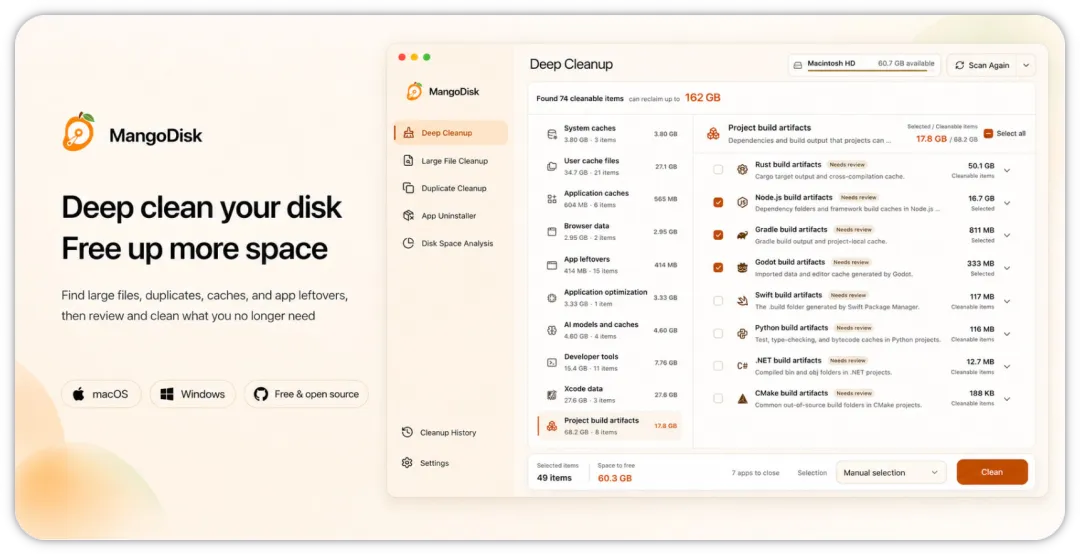1080x555 pixels.
Task: Expand the Python build artifacts row
Action: tap(1007, 334)
